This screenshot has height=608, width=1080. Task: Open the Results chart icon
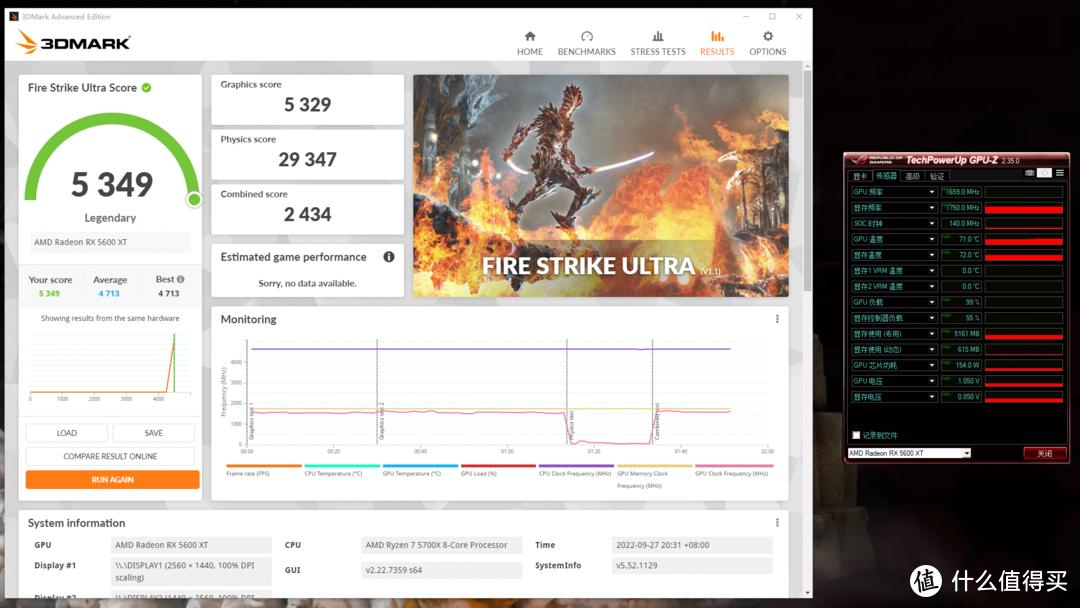[717, 36]
